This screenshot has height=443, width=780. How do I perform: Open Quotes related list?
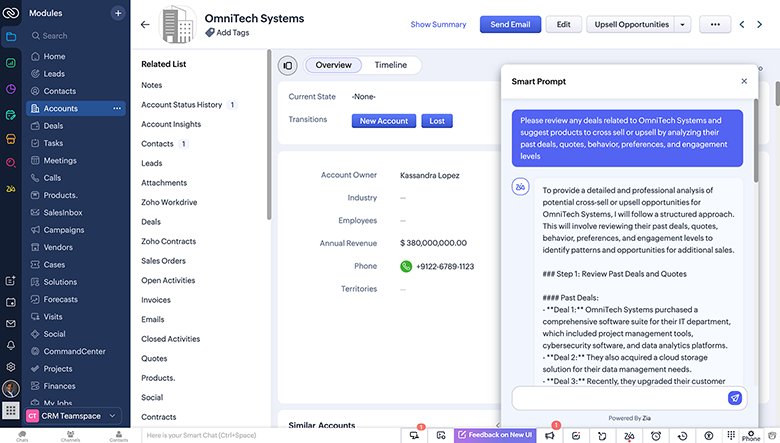tap(154, 358)
